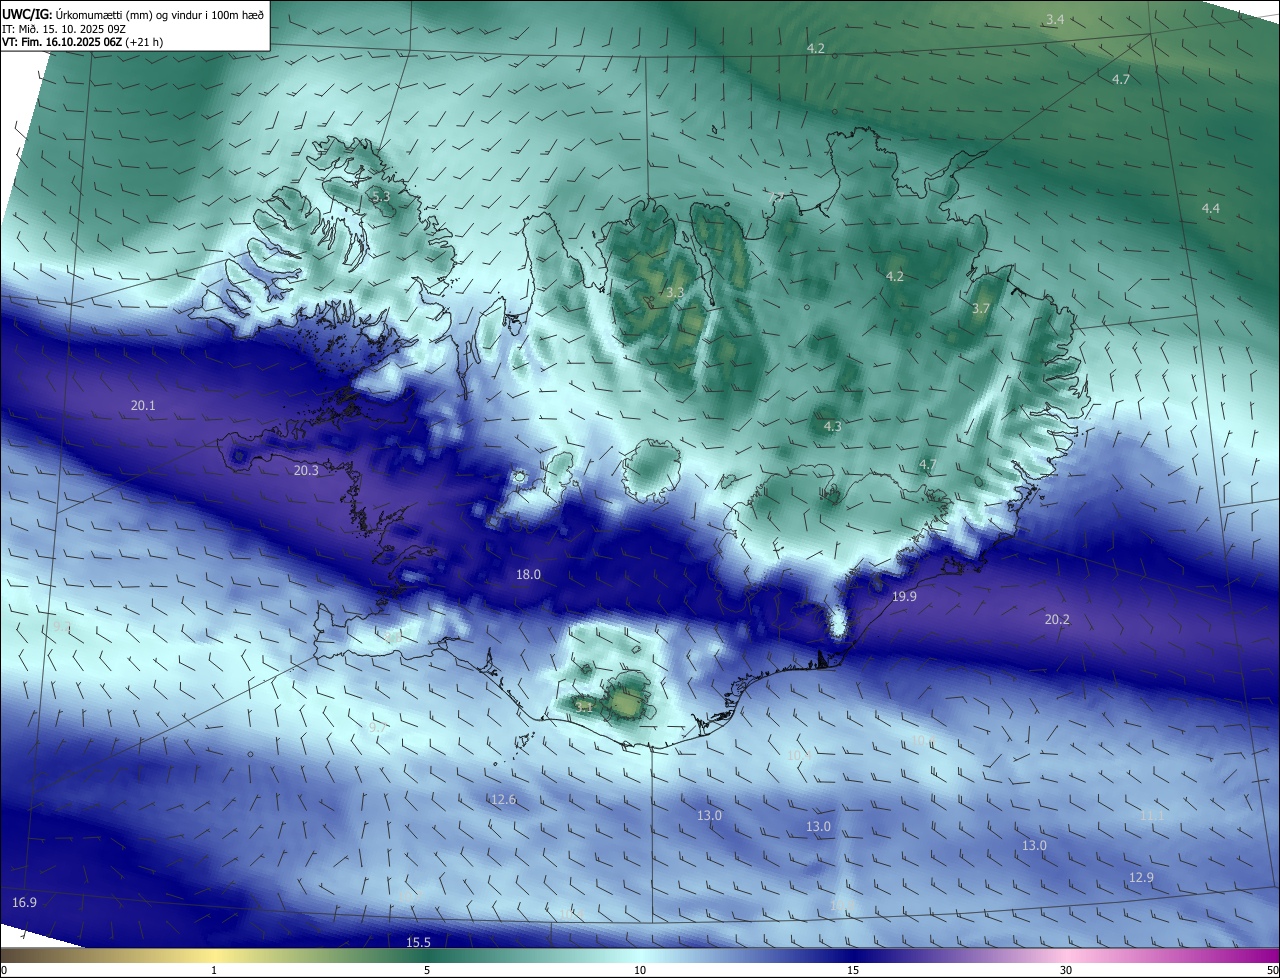Image resolution: width=1280 pixels, height=978 pixels.
Task: Click the 3.7 value label
Action: pos(980,309)
